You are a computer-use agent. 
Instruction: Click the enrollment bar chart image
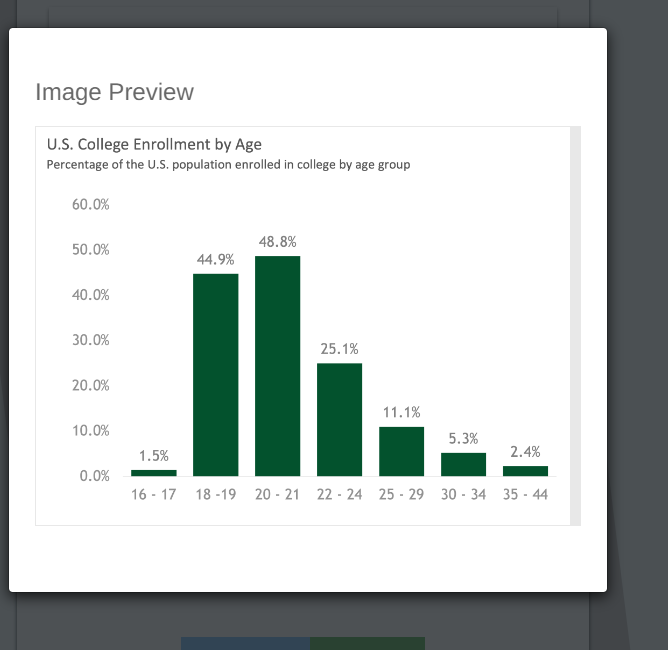[303, 326]
